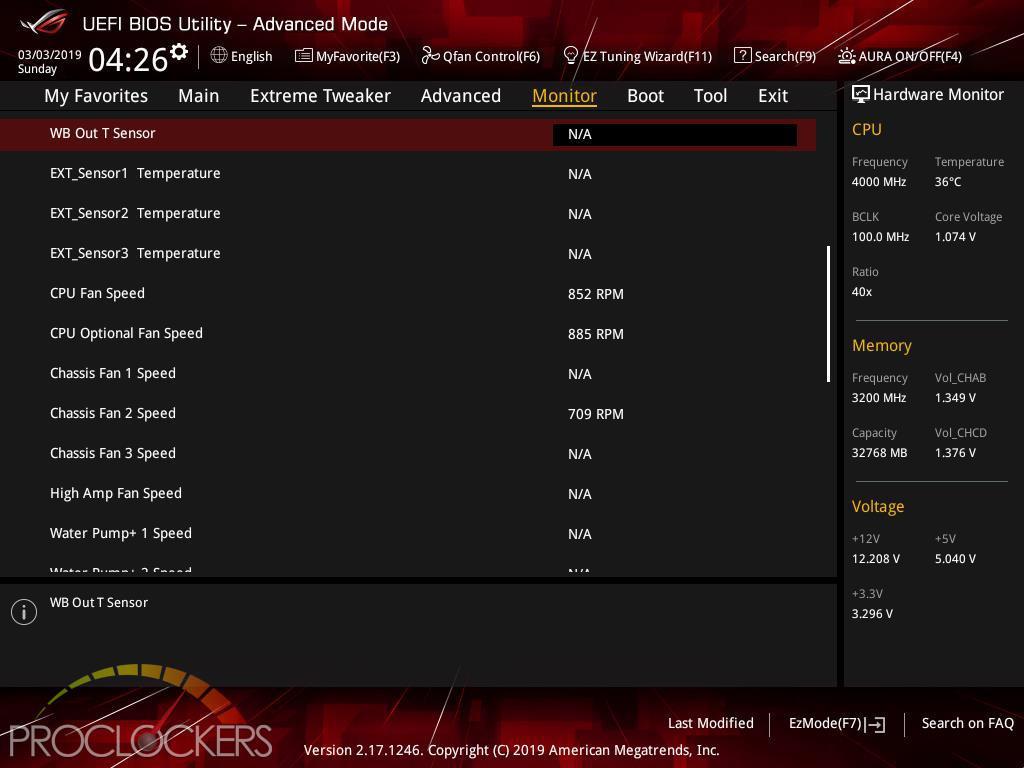The width and height of the screenshot is (1024, 768).
Task: Click the Core Voltage 1.074 V value
Action: 955,237
